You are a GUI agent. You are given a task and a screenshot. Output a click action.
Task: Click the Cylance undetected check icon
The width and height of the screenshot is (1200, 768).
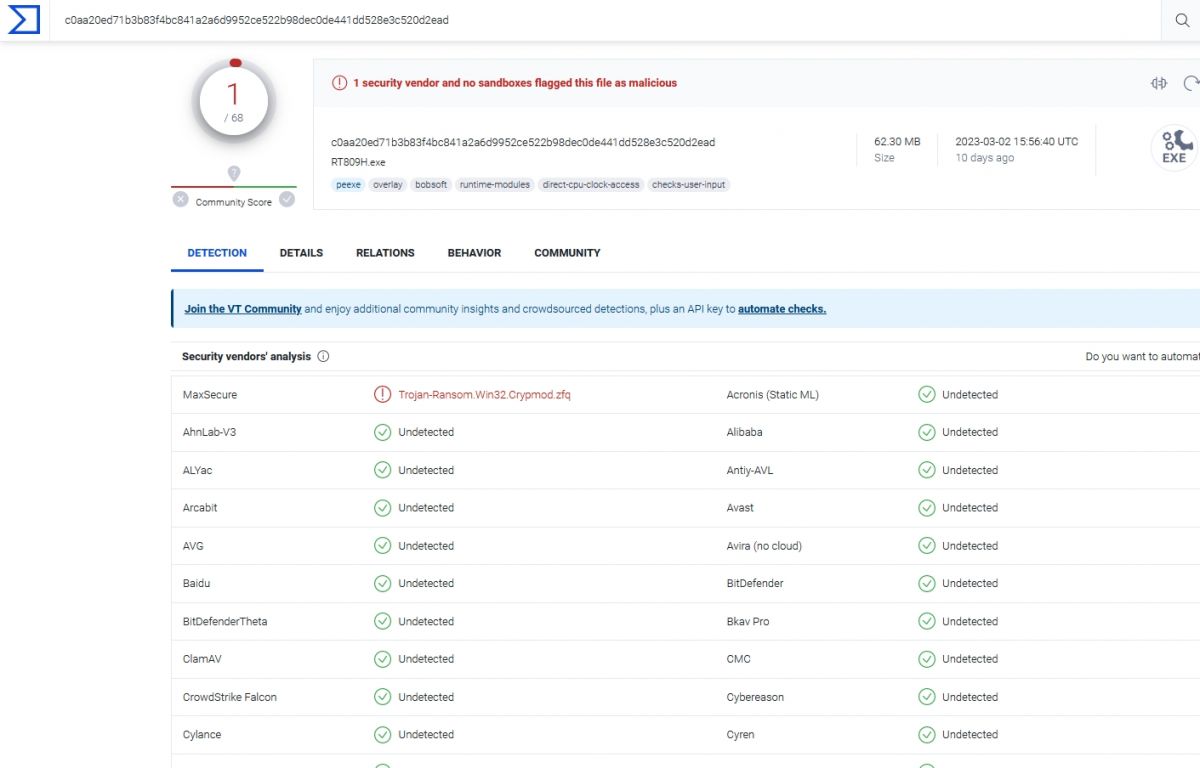click(x=382, y=734)
